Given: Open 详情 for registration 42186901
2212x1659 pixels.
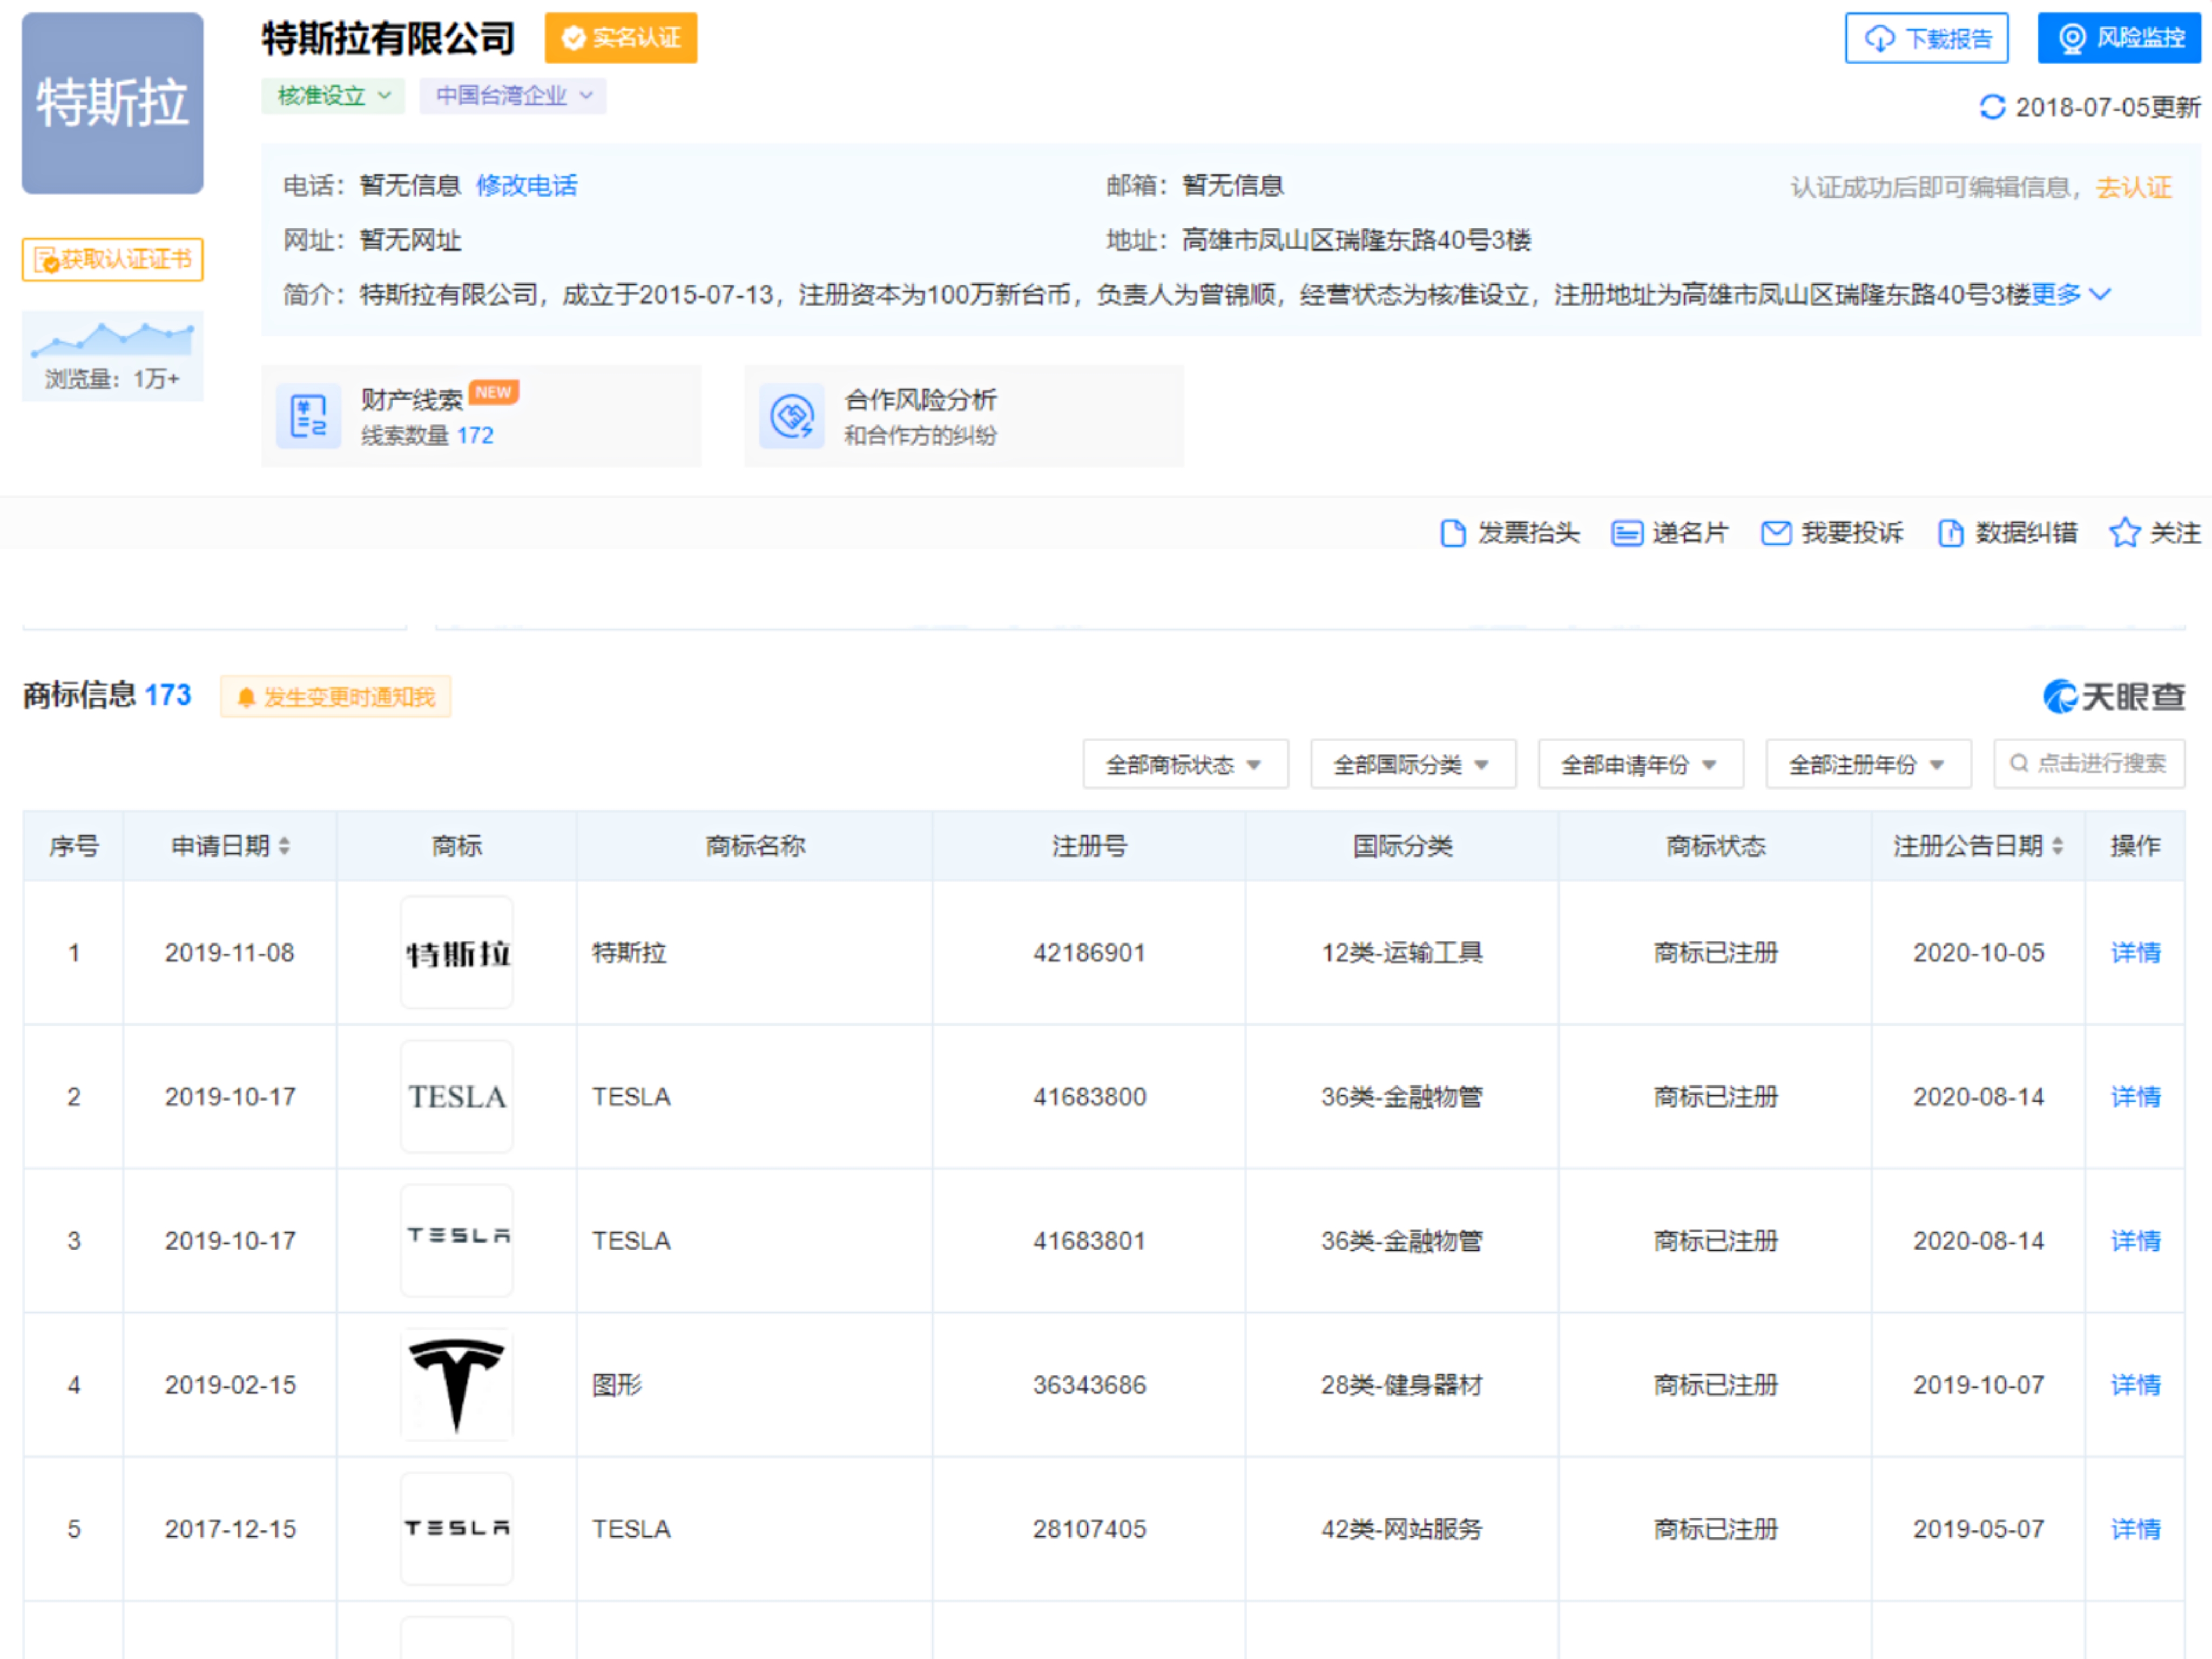Looking at the screenshot, I should click(x=2135, y=953).
